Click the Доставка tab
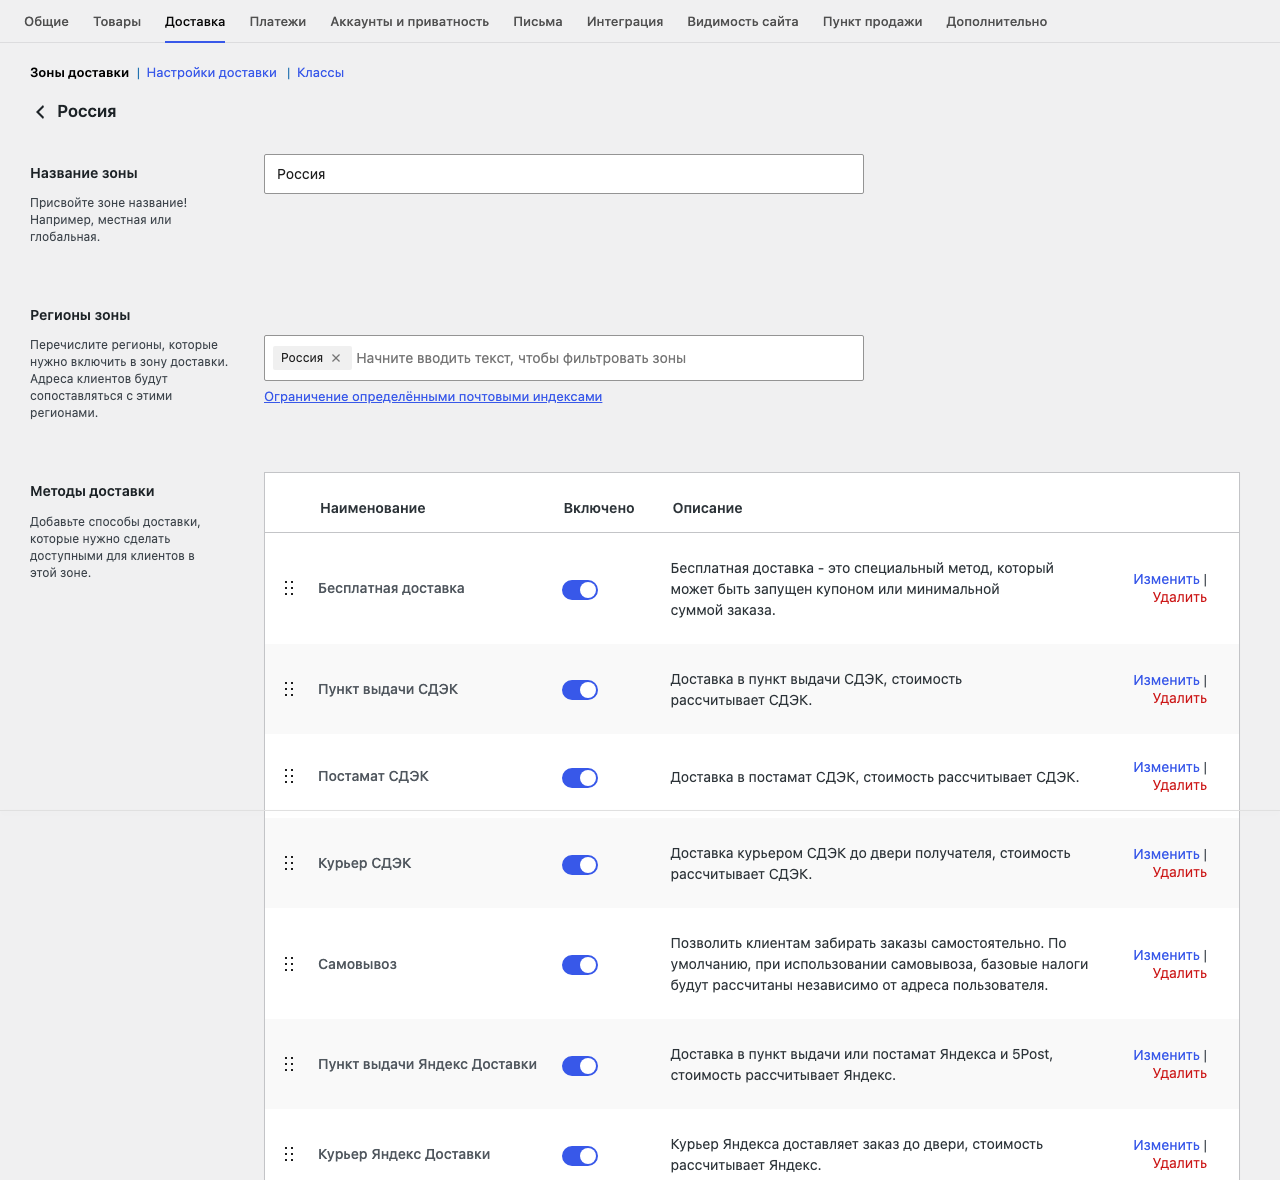 click(x=195, y=21)
